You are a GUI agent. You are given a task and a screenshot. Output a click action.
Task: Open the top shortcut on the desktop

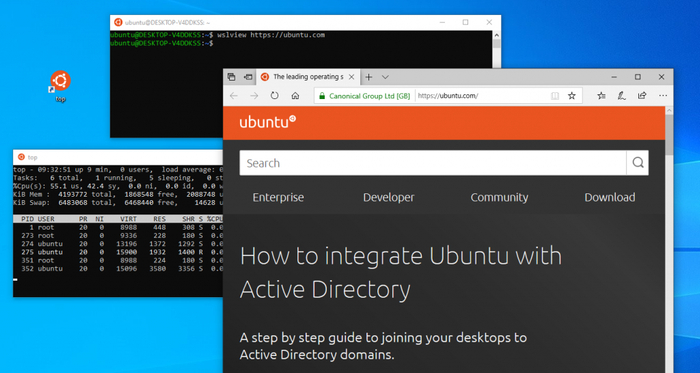(x=60, y=86)
